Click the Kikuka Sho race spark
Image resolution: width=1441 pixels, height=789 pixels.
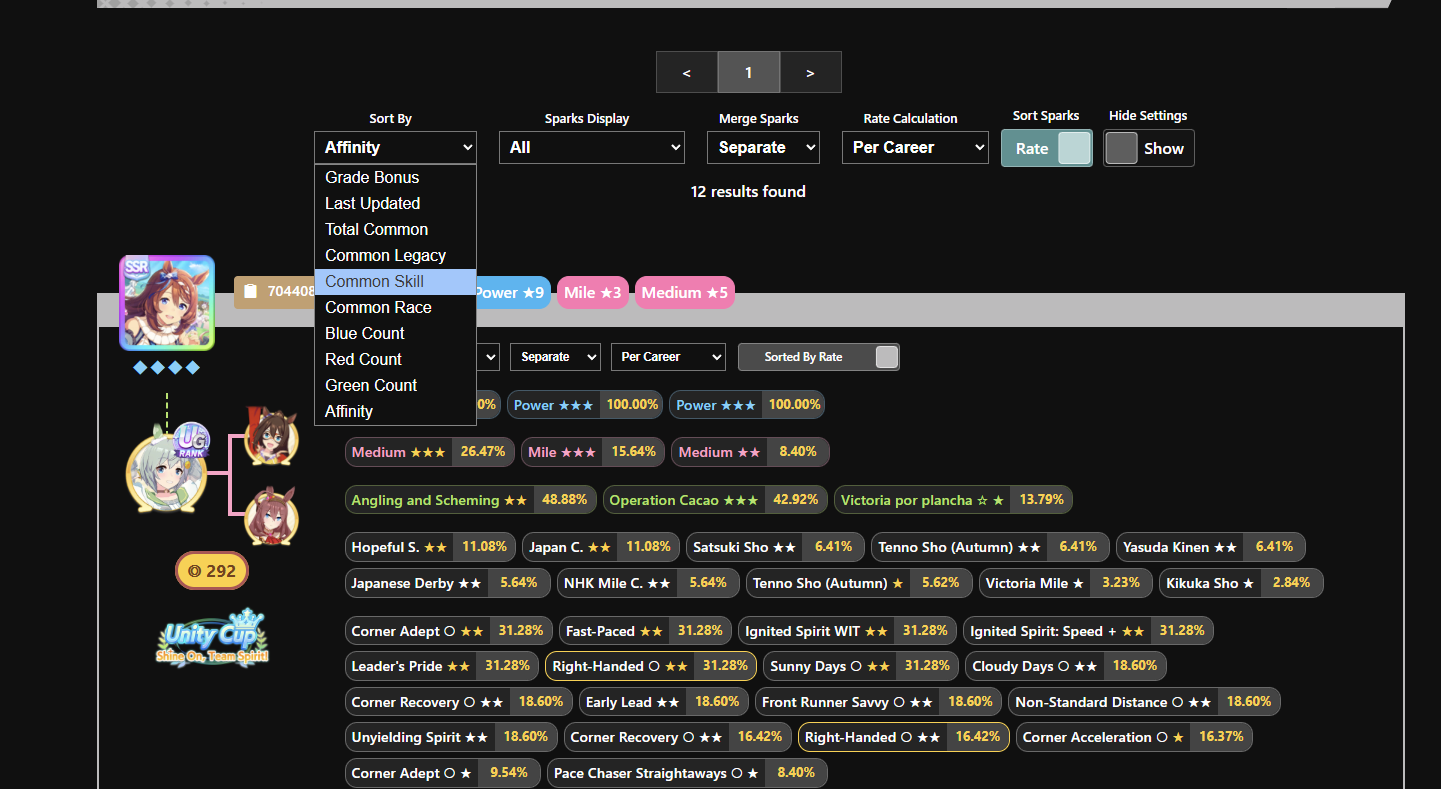pyautogui.click(x=1241, y=583)
